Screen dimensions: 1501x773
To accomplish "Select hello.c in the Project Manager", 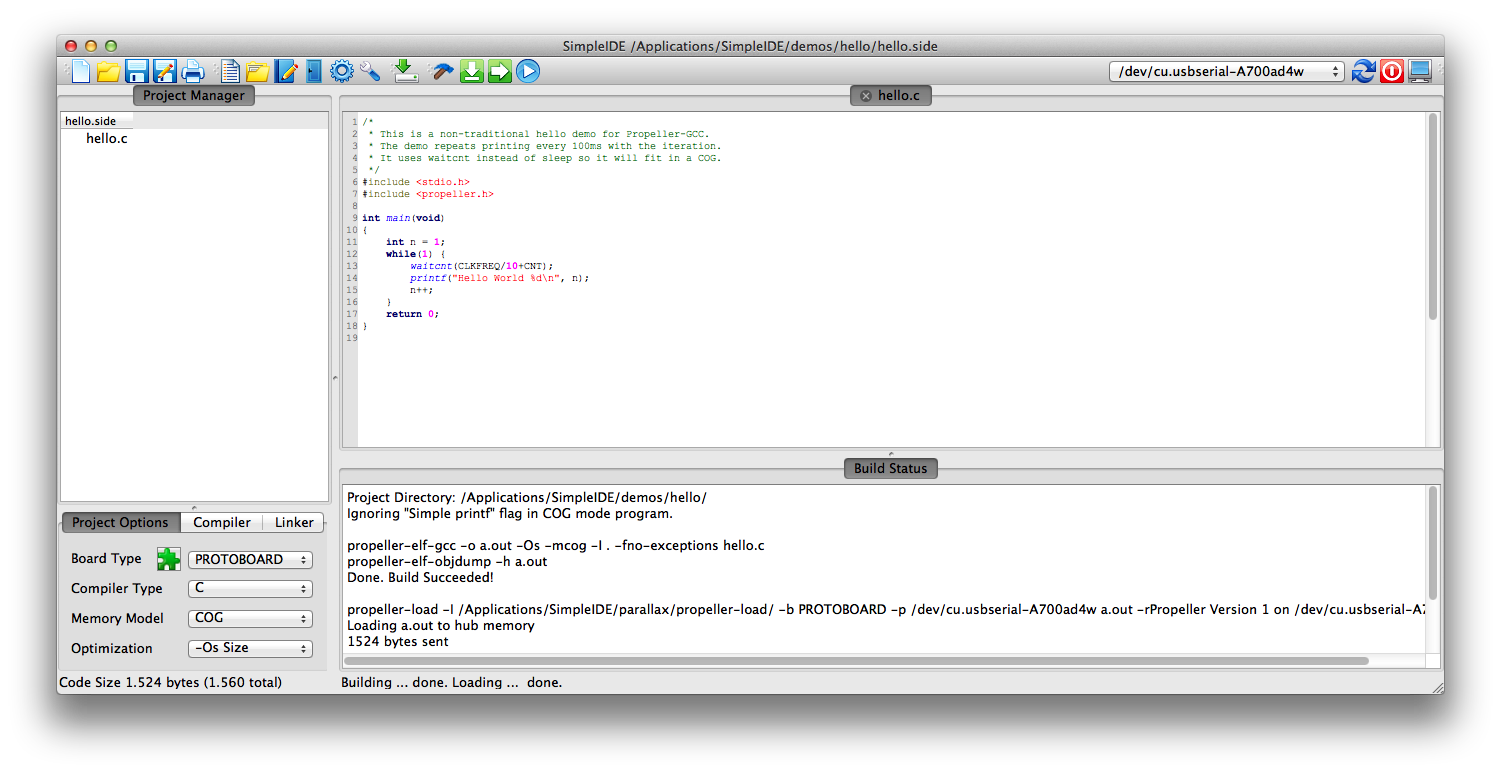I will click(x=107, y=139).
